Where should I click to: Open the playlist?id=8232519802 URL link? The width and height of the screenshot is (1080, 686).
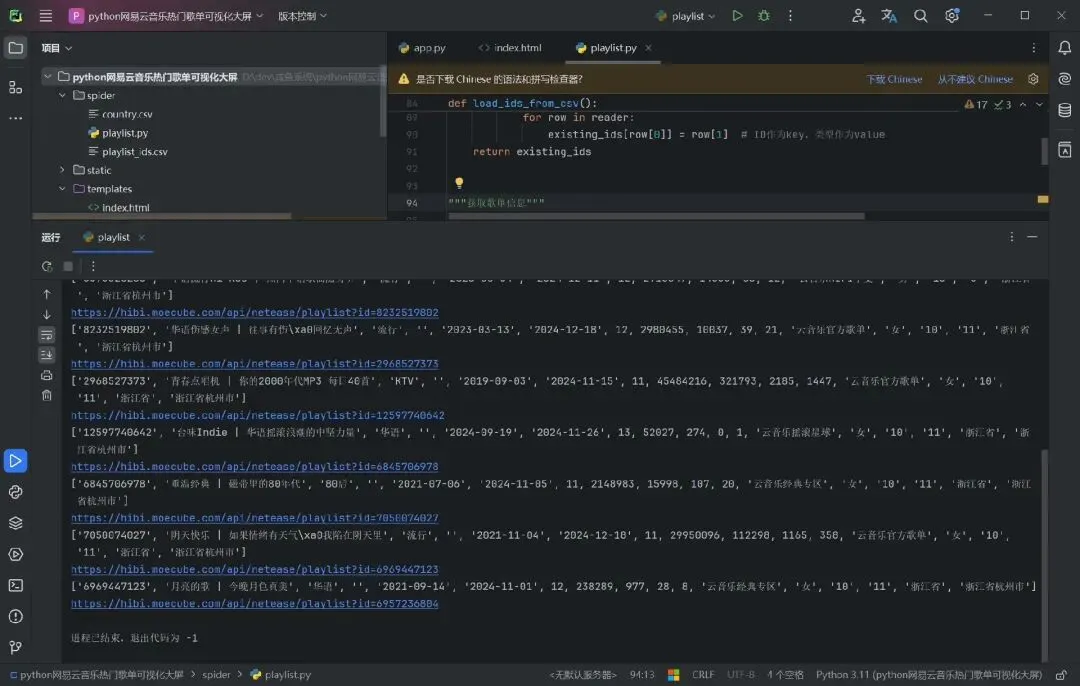pyautogui.click(x=254, y=313)
